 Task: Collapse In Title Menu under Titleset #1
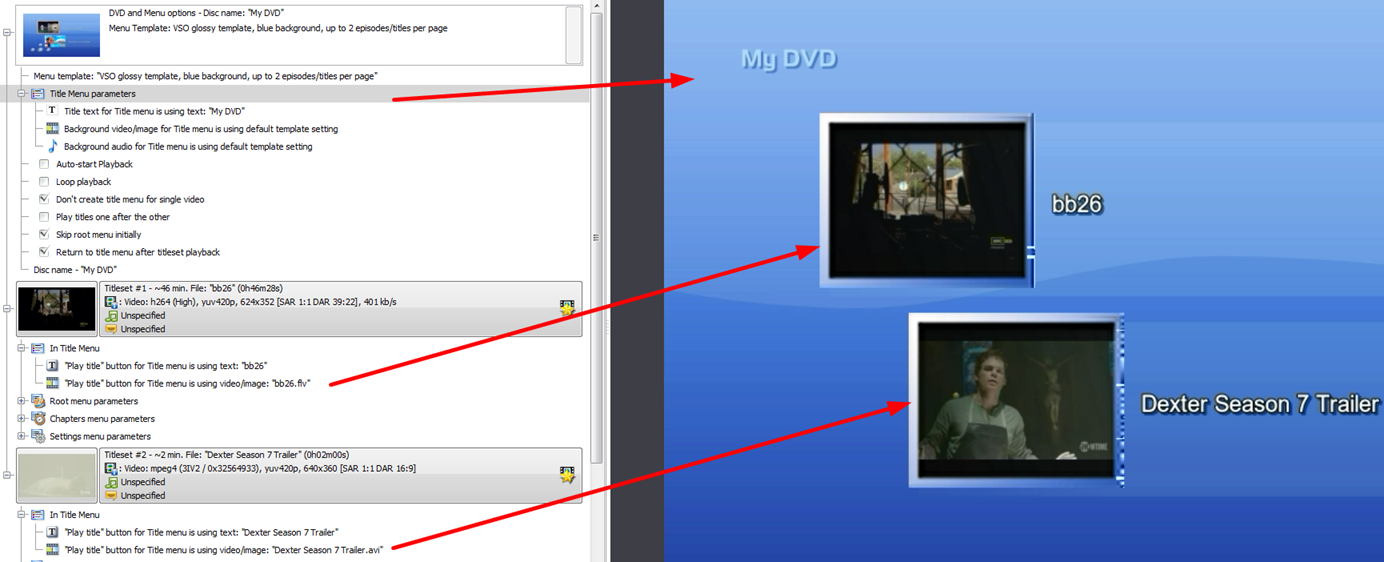[x=22, y=348]
